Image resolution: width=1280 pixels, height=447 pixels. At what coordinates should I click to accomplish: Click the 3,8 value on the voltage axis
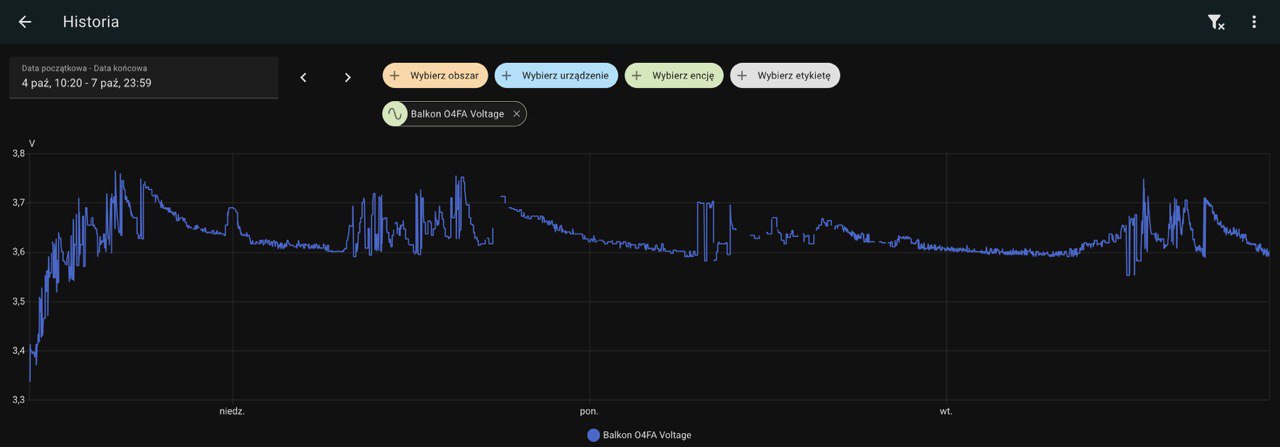click(x=18, y=154)
